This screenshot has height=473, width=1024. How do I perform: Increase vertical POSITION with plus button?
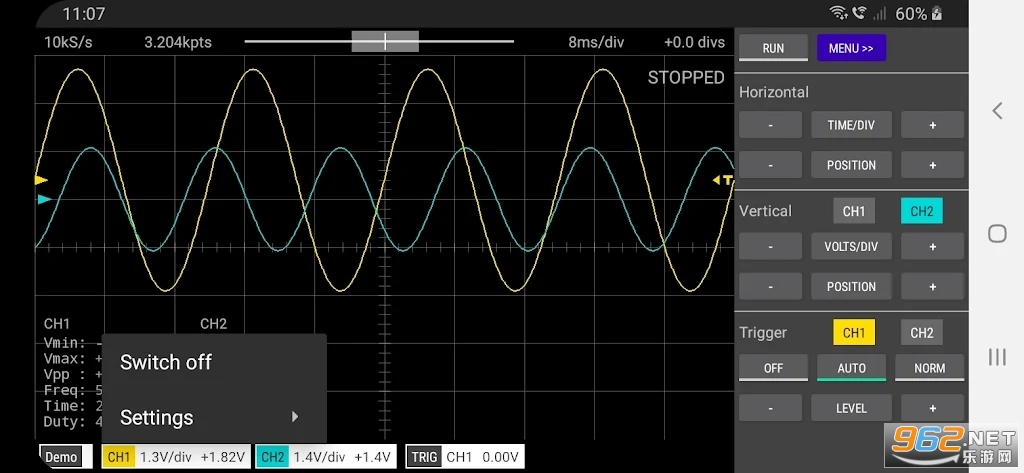pos(932,286)
